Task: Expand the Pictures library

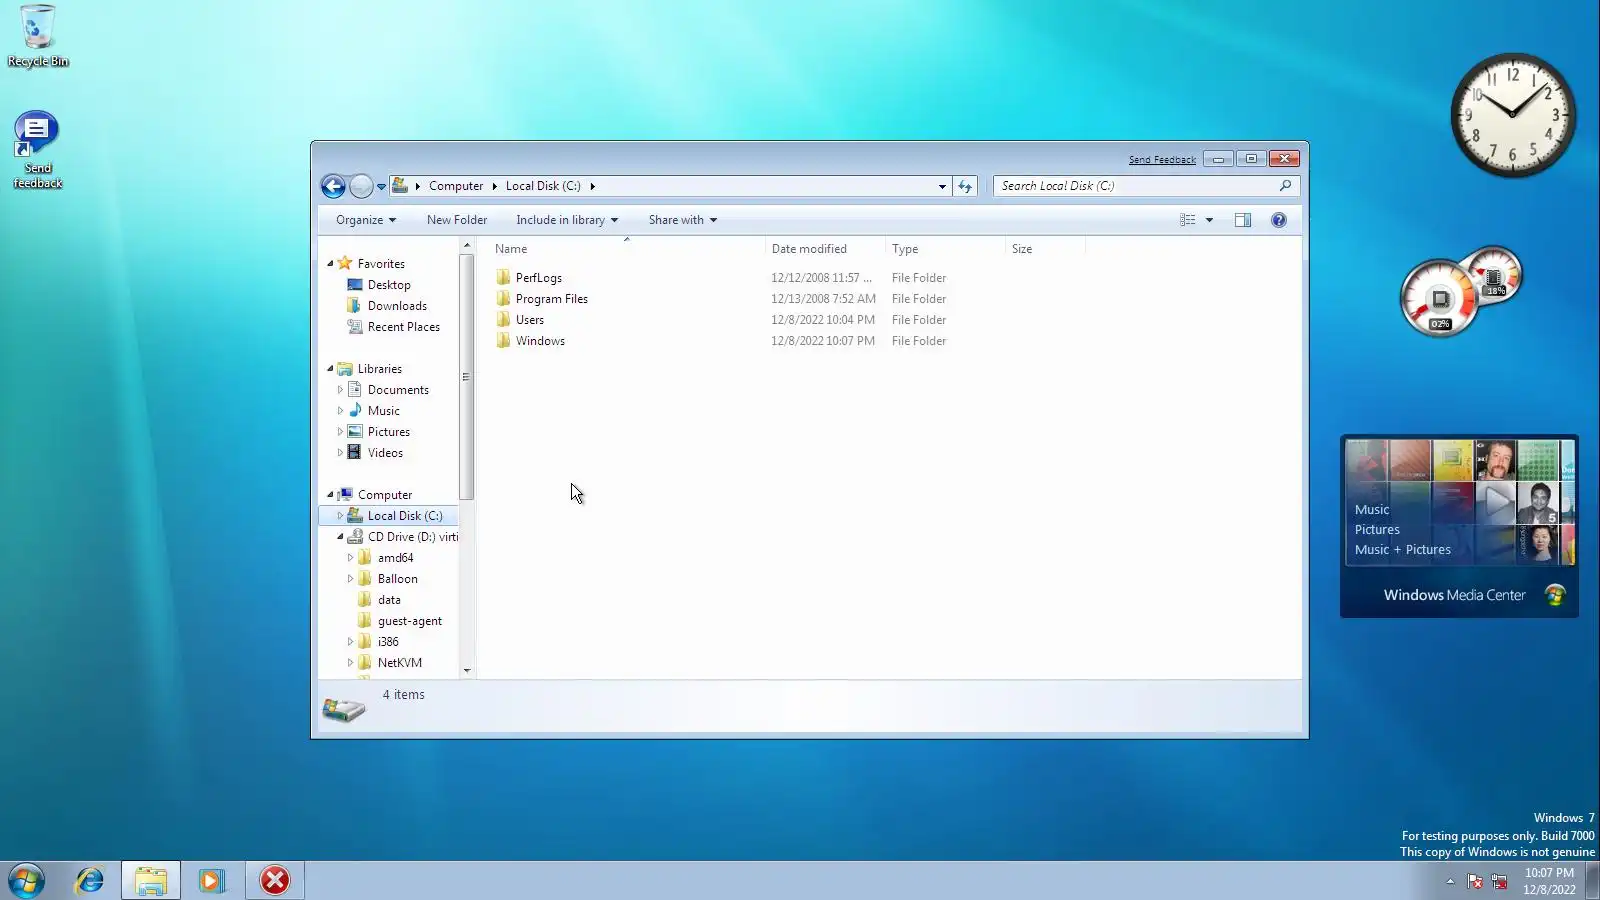Action: [x=340, y=432]
